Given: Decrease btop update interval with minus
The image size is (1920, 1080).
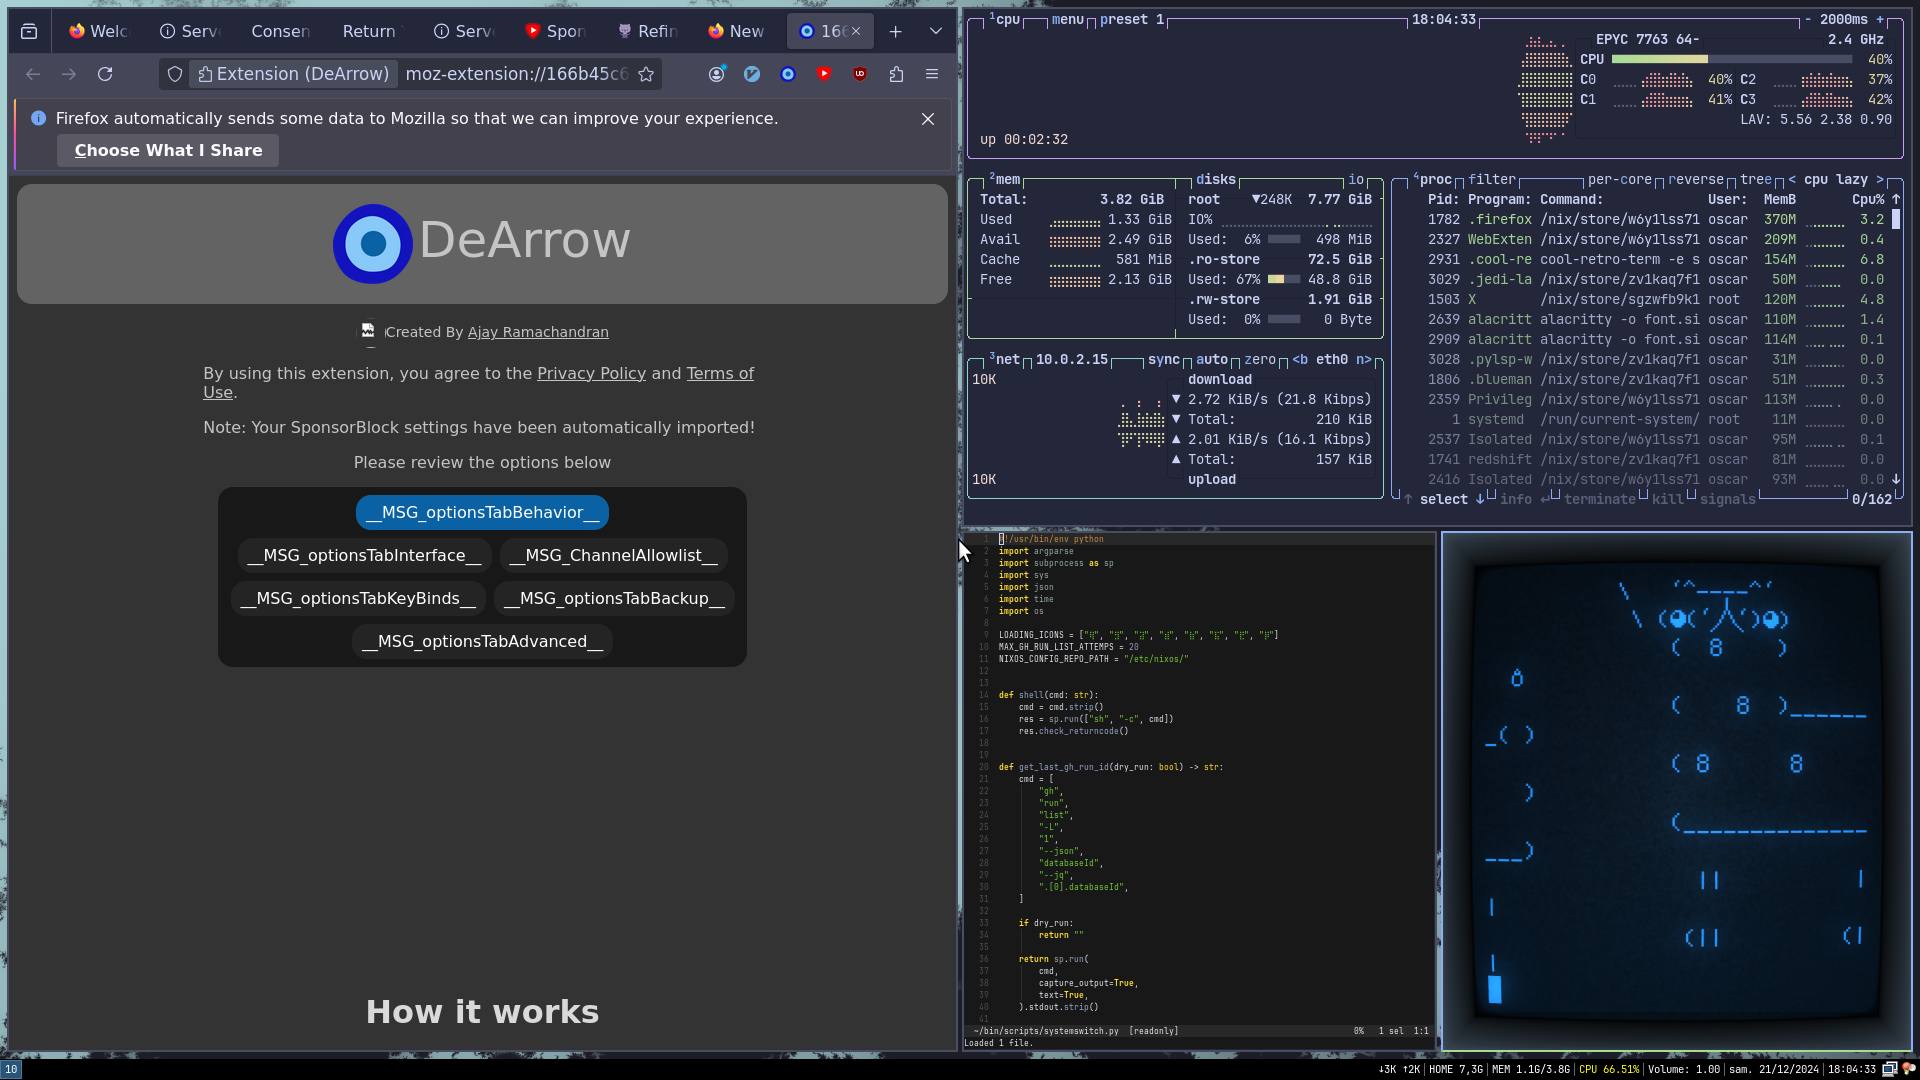Looking at the screenshot, I should (1808, 19).
